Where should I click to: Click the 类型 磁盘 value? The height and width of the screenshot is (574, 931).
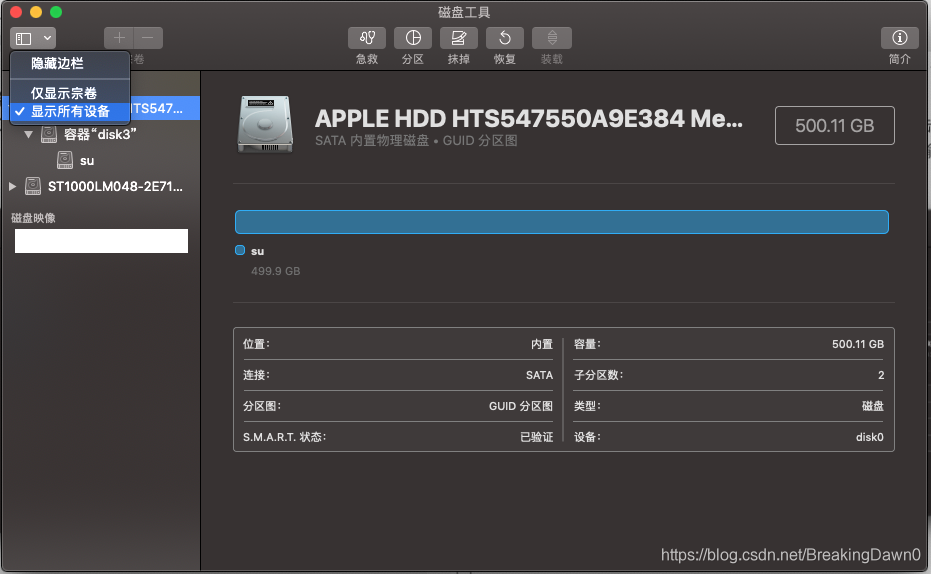click(x=872, y=406)
